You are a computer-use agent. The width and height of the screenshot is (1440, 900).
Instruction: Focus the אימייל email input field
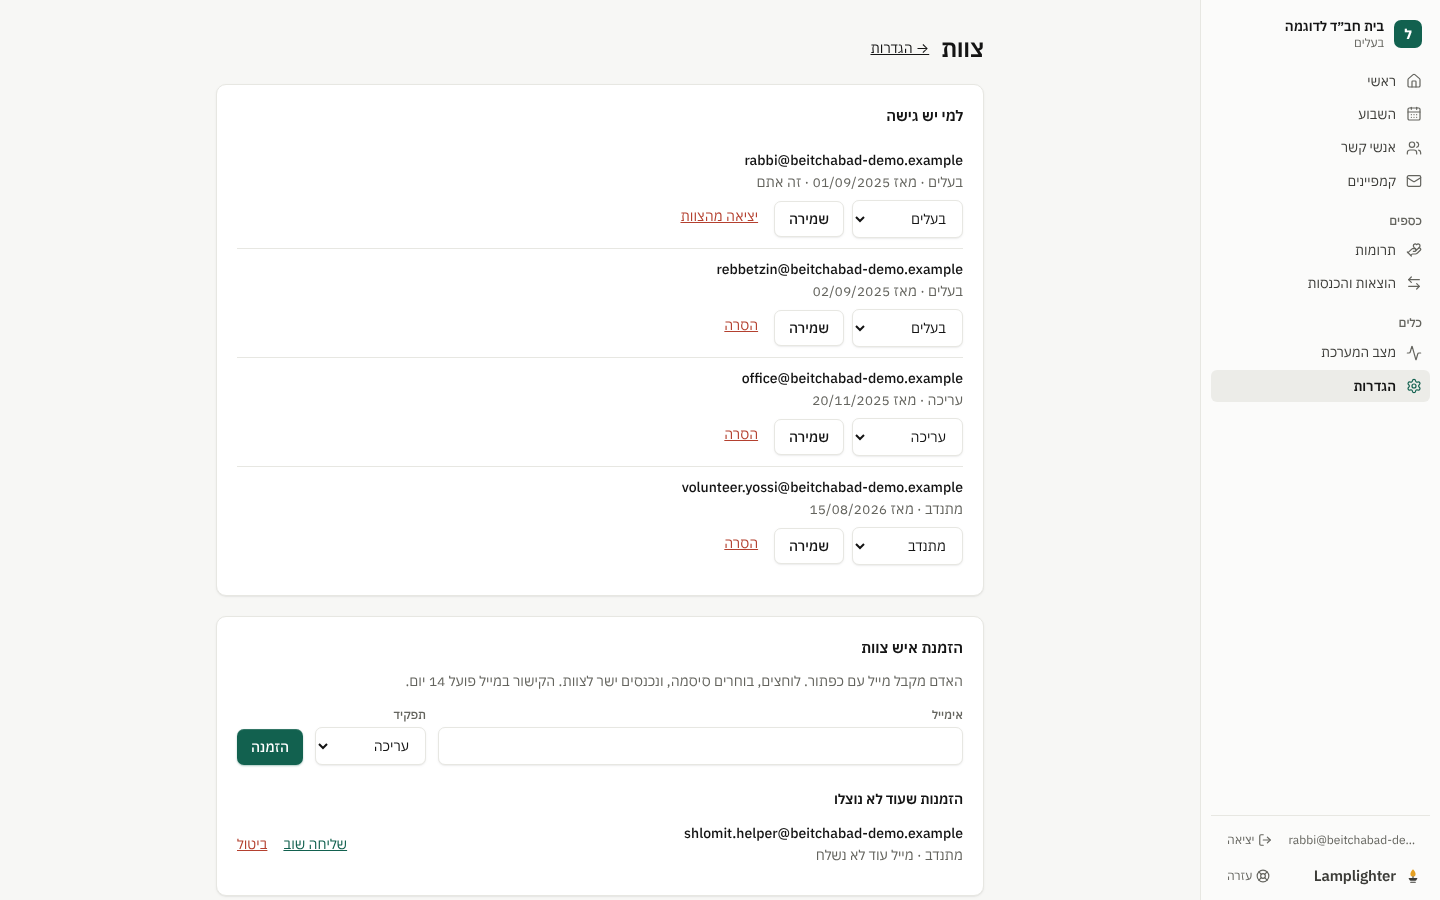point(700,746)
